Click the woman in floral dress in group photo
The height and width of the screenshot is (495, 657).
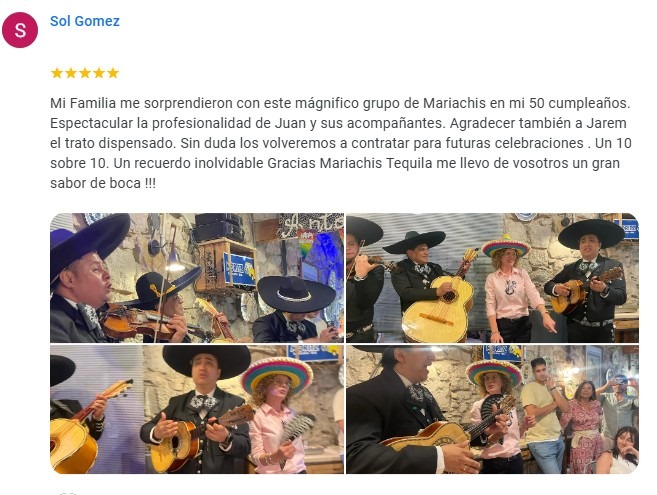[584, 426]
